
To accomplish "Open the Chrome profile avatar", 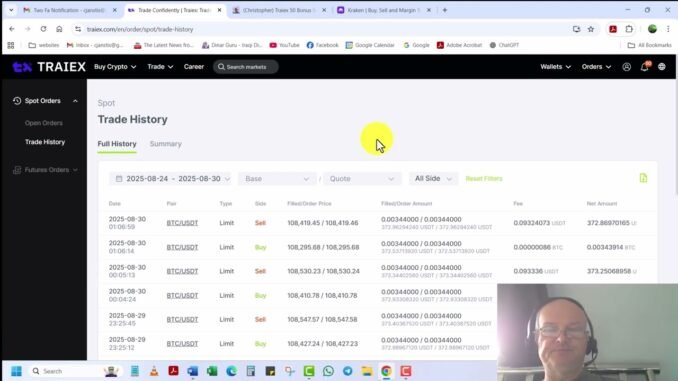I will [652, 29].
